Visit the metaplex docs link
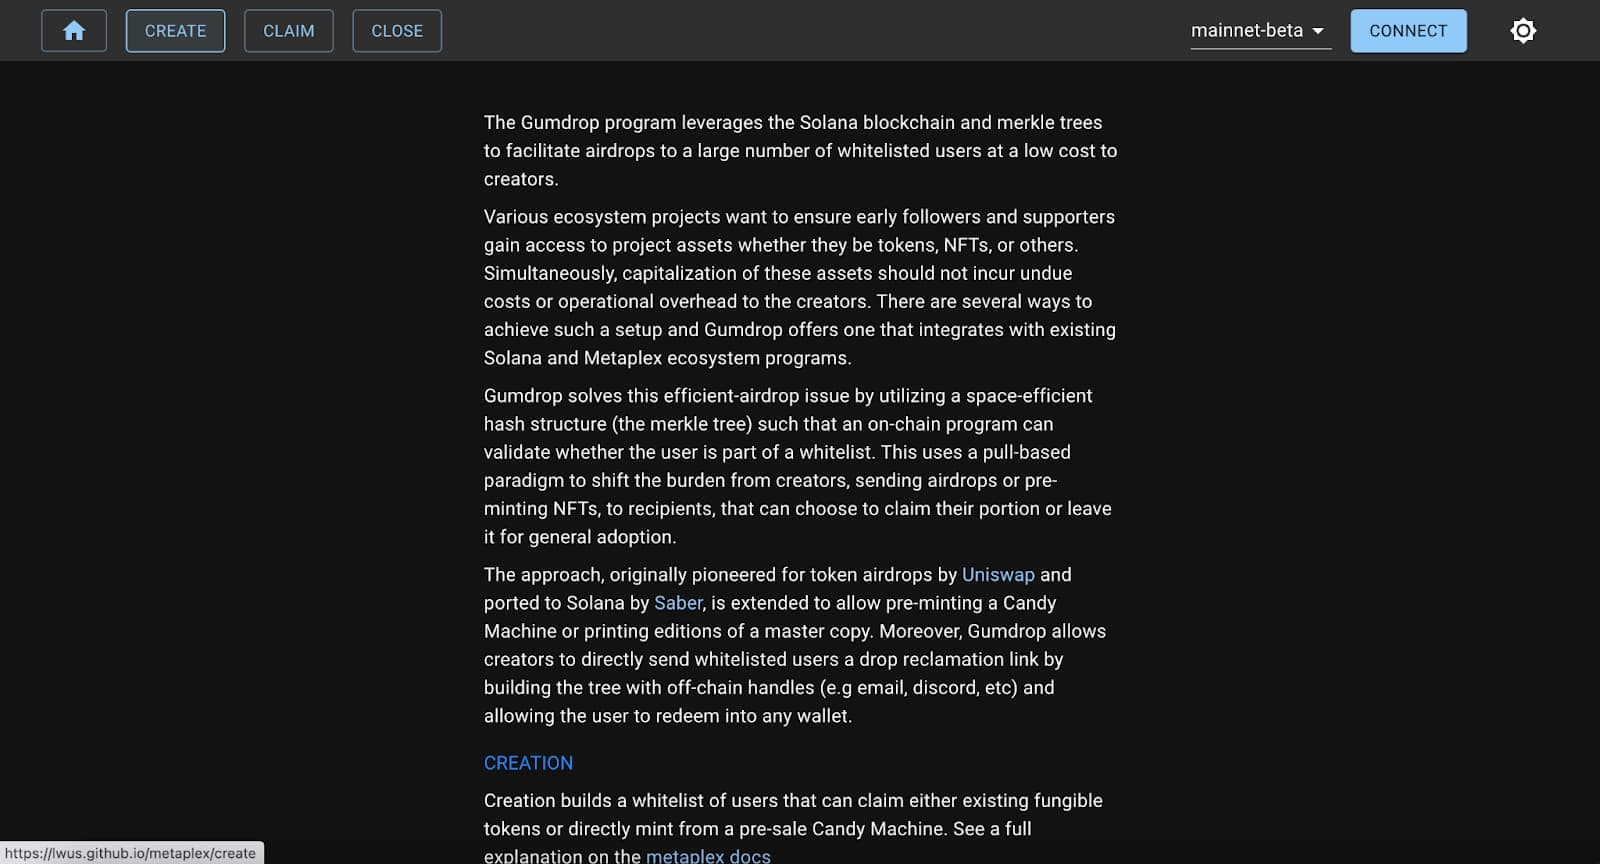The height and width of the screenshot is (864, 1600). coord(708,856)
